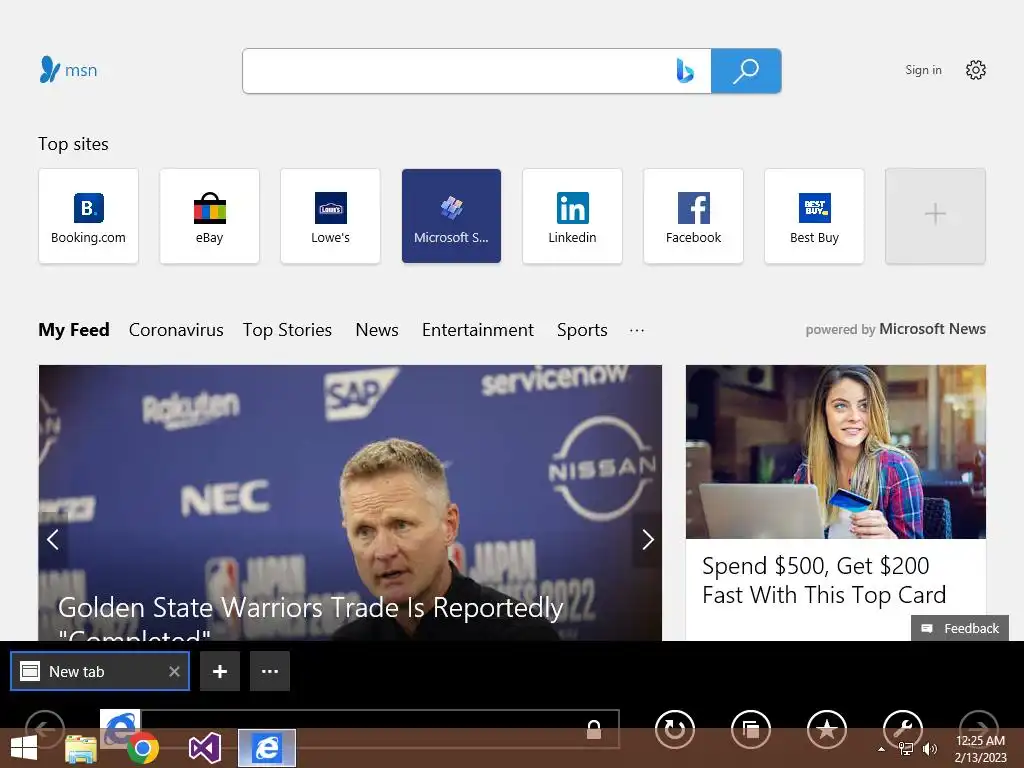Open the Microsoft Store top site tile
Image resolution: width=1024 pixels, height=768 pixels.
[x=451, y=216]
